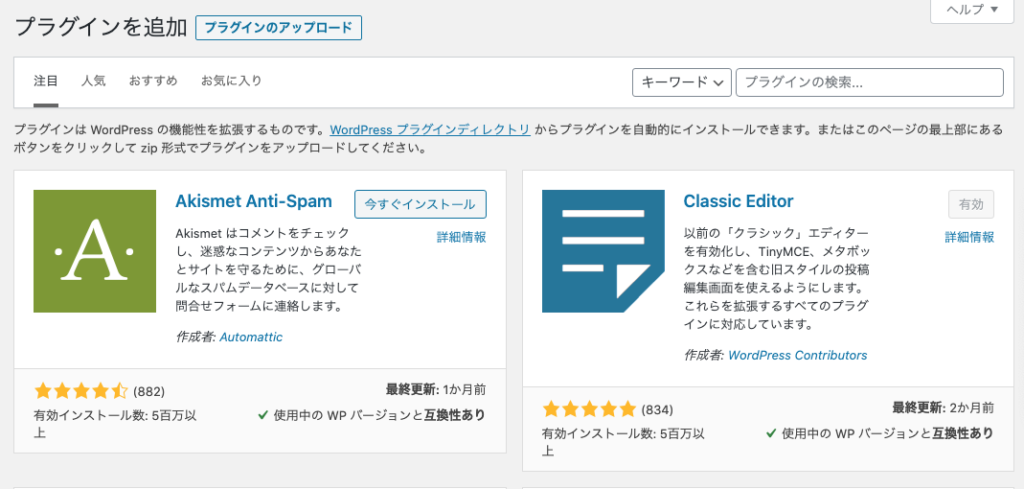The width and height of the screenshot is (1024, 489).
Task: Install Akismet with 今すぐインストール button
Action: (421, 204)
